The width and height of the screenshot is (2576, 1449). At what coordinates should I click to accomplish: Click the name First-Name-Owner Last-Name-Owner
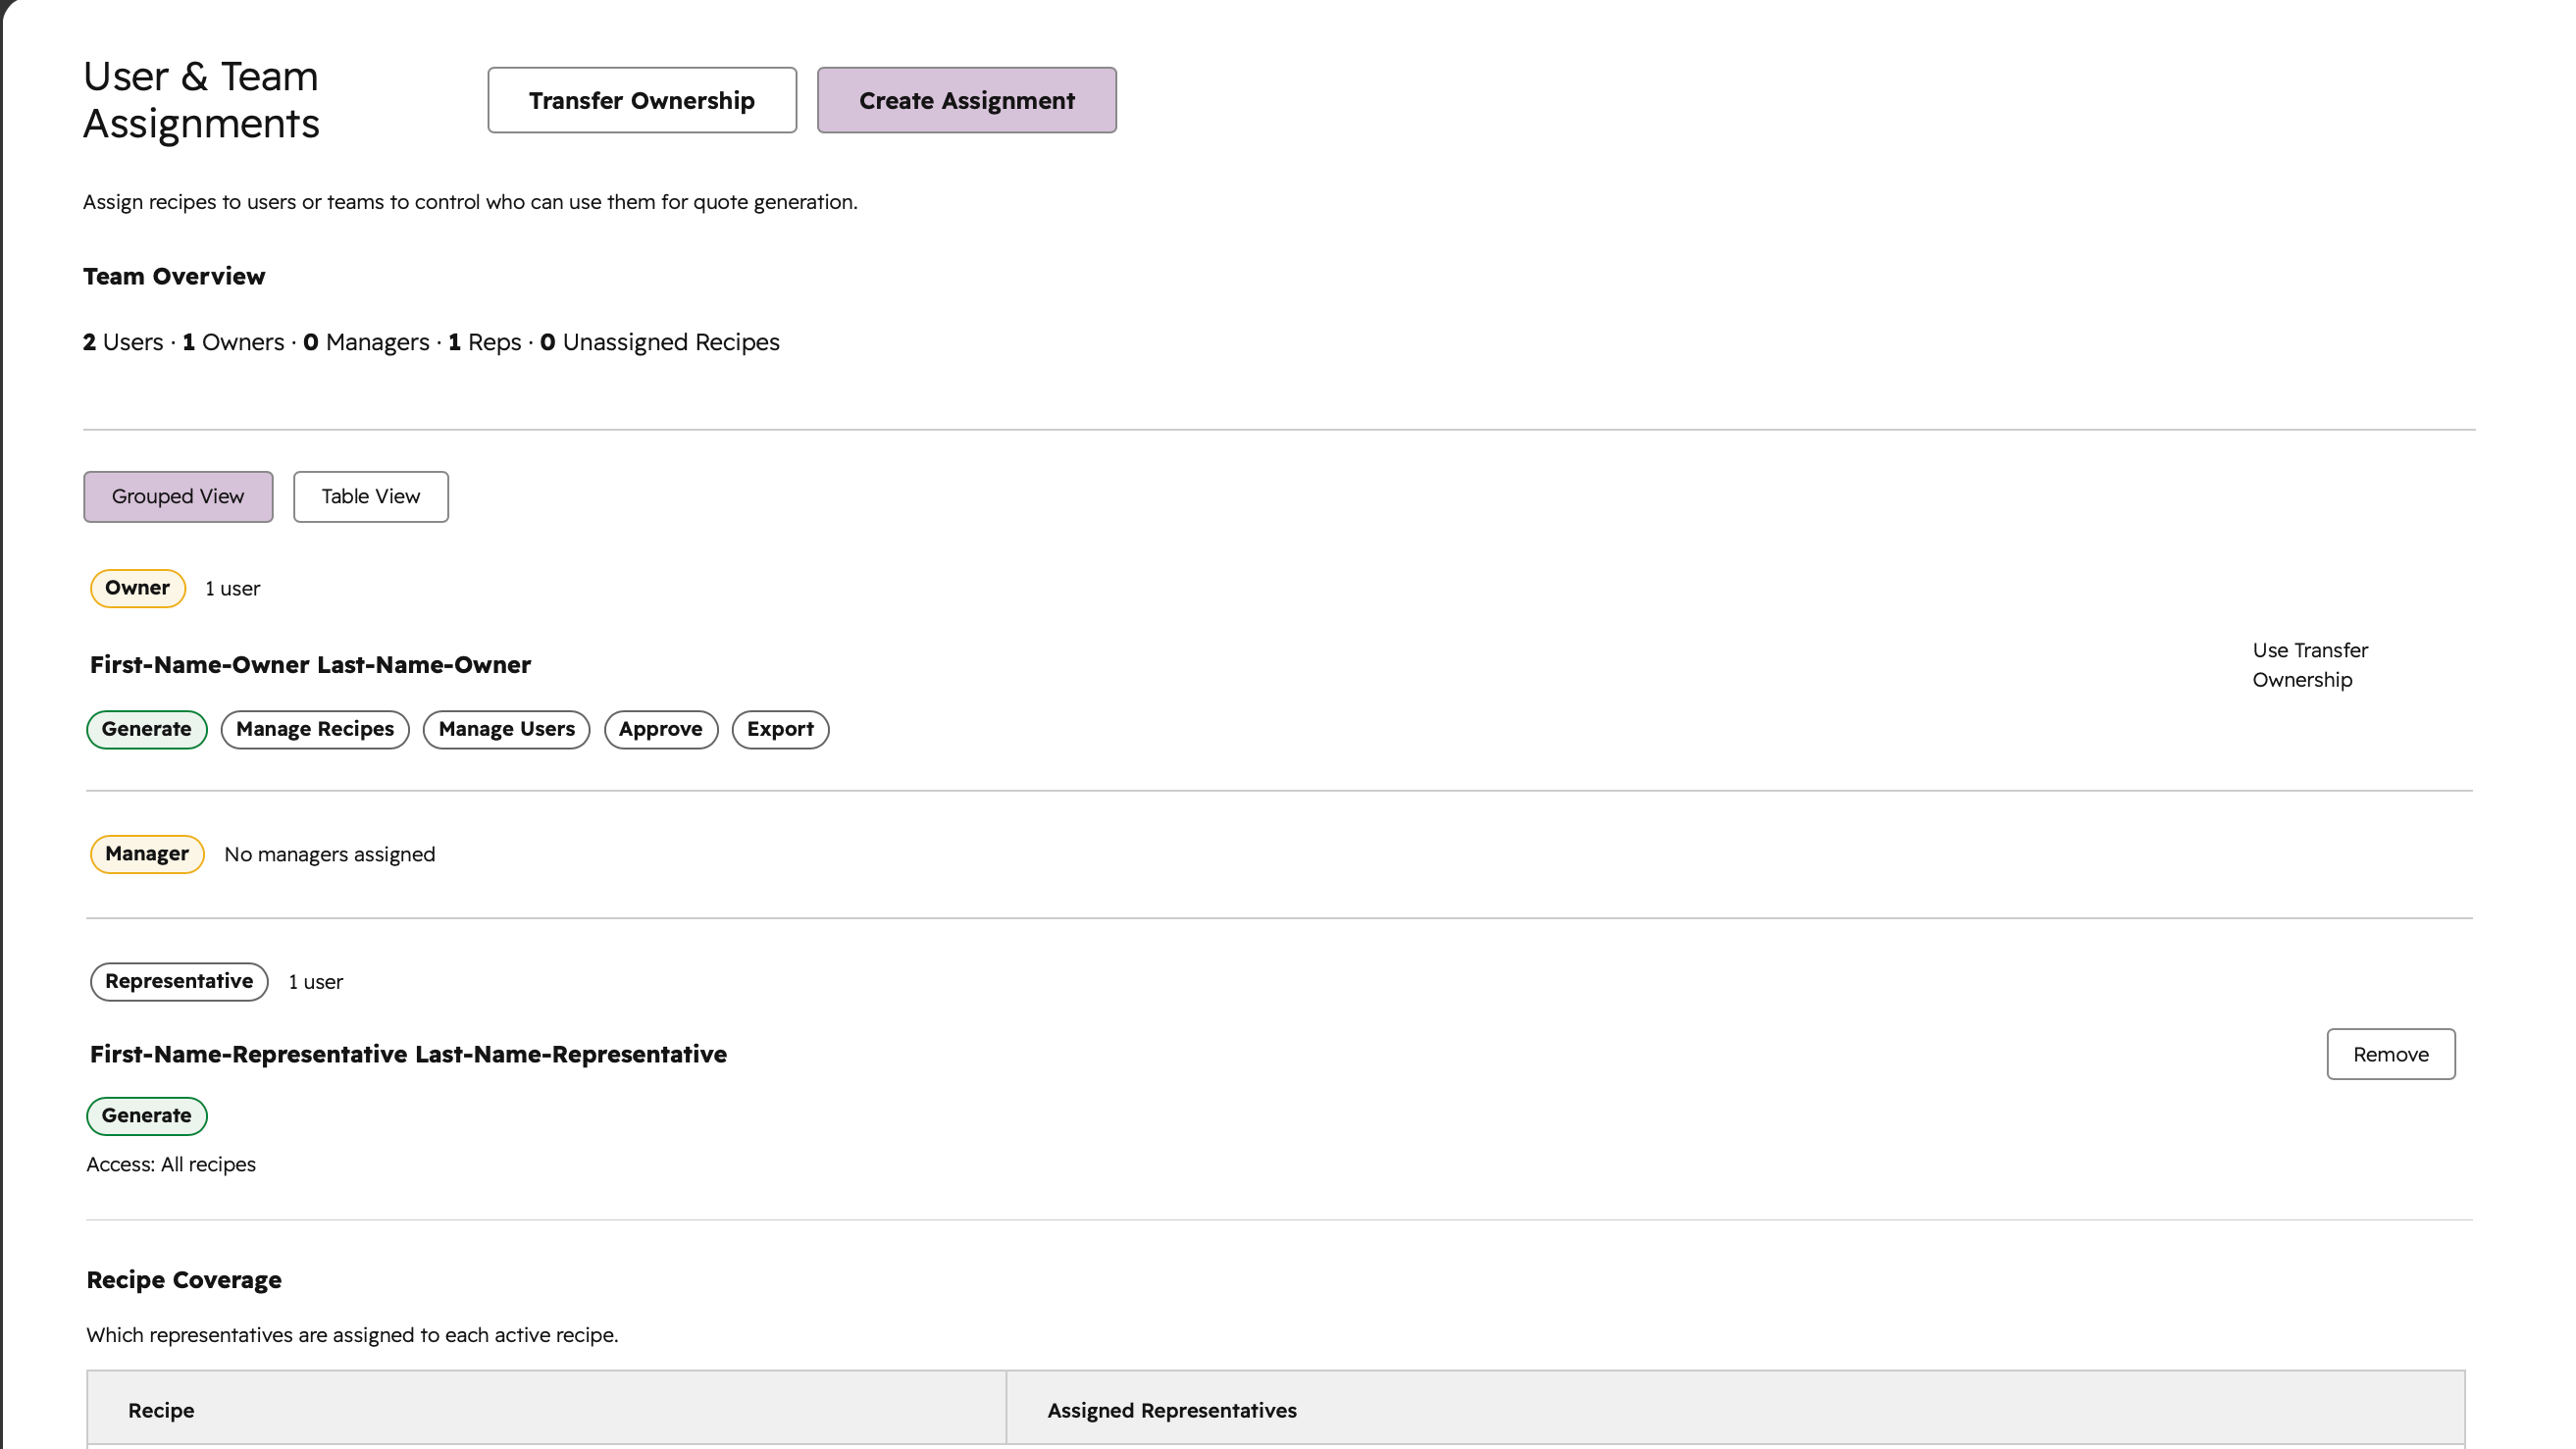[x=310, y=665]
